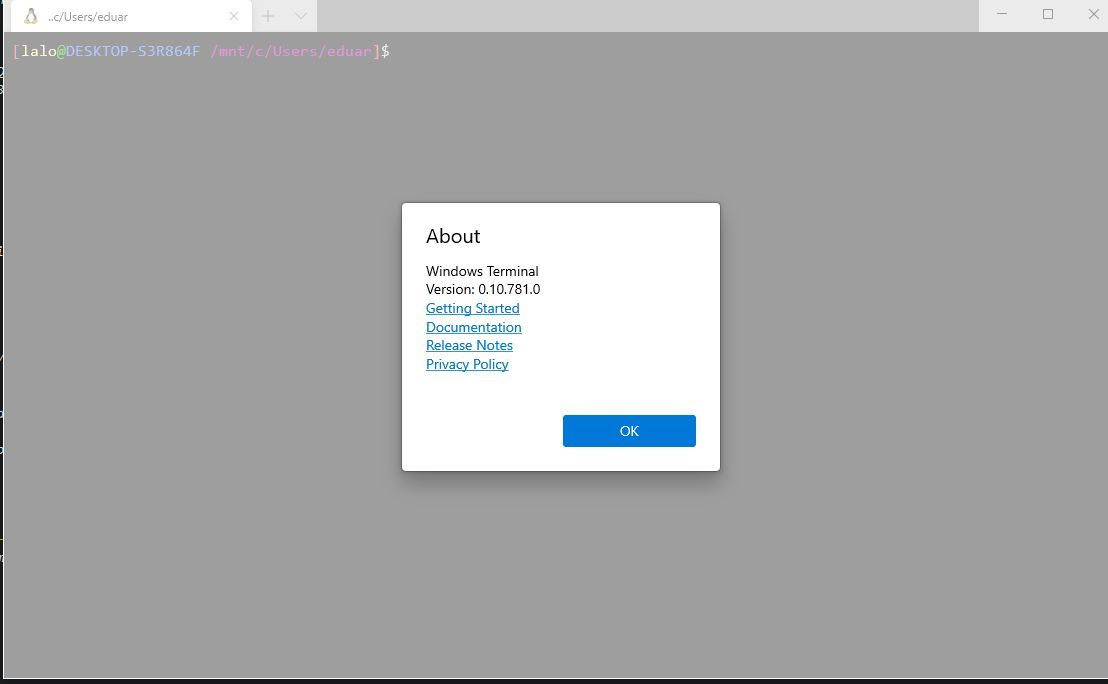This screenshot has height=684, width=1108.
Task: Expand the profiles dropdown chevron
Action: (300, 16)
